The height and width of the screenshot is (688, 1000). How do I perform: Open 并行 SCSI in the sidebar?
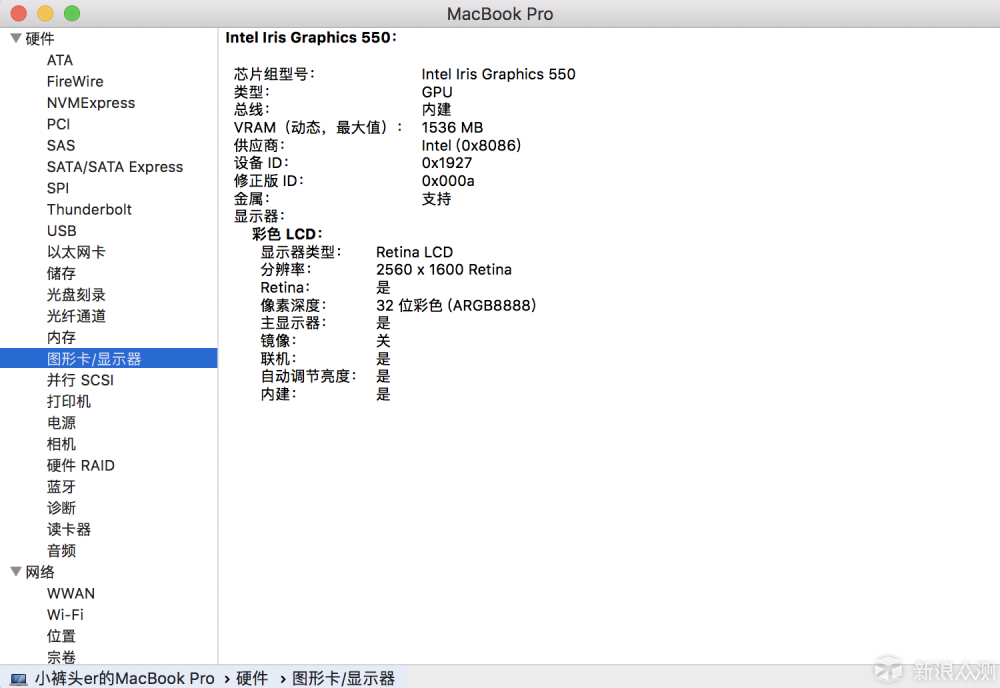point(80,380)
